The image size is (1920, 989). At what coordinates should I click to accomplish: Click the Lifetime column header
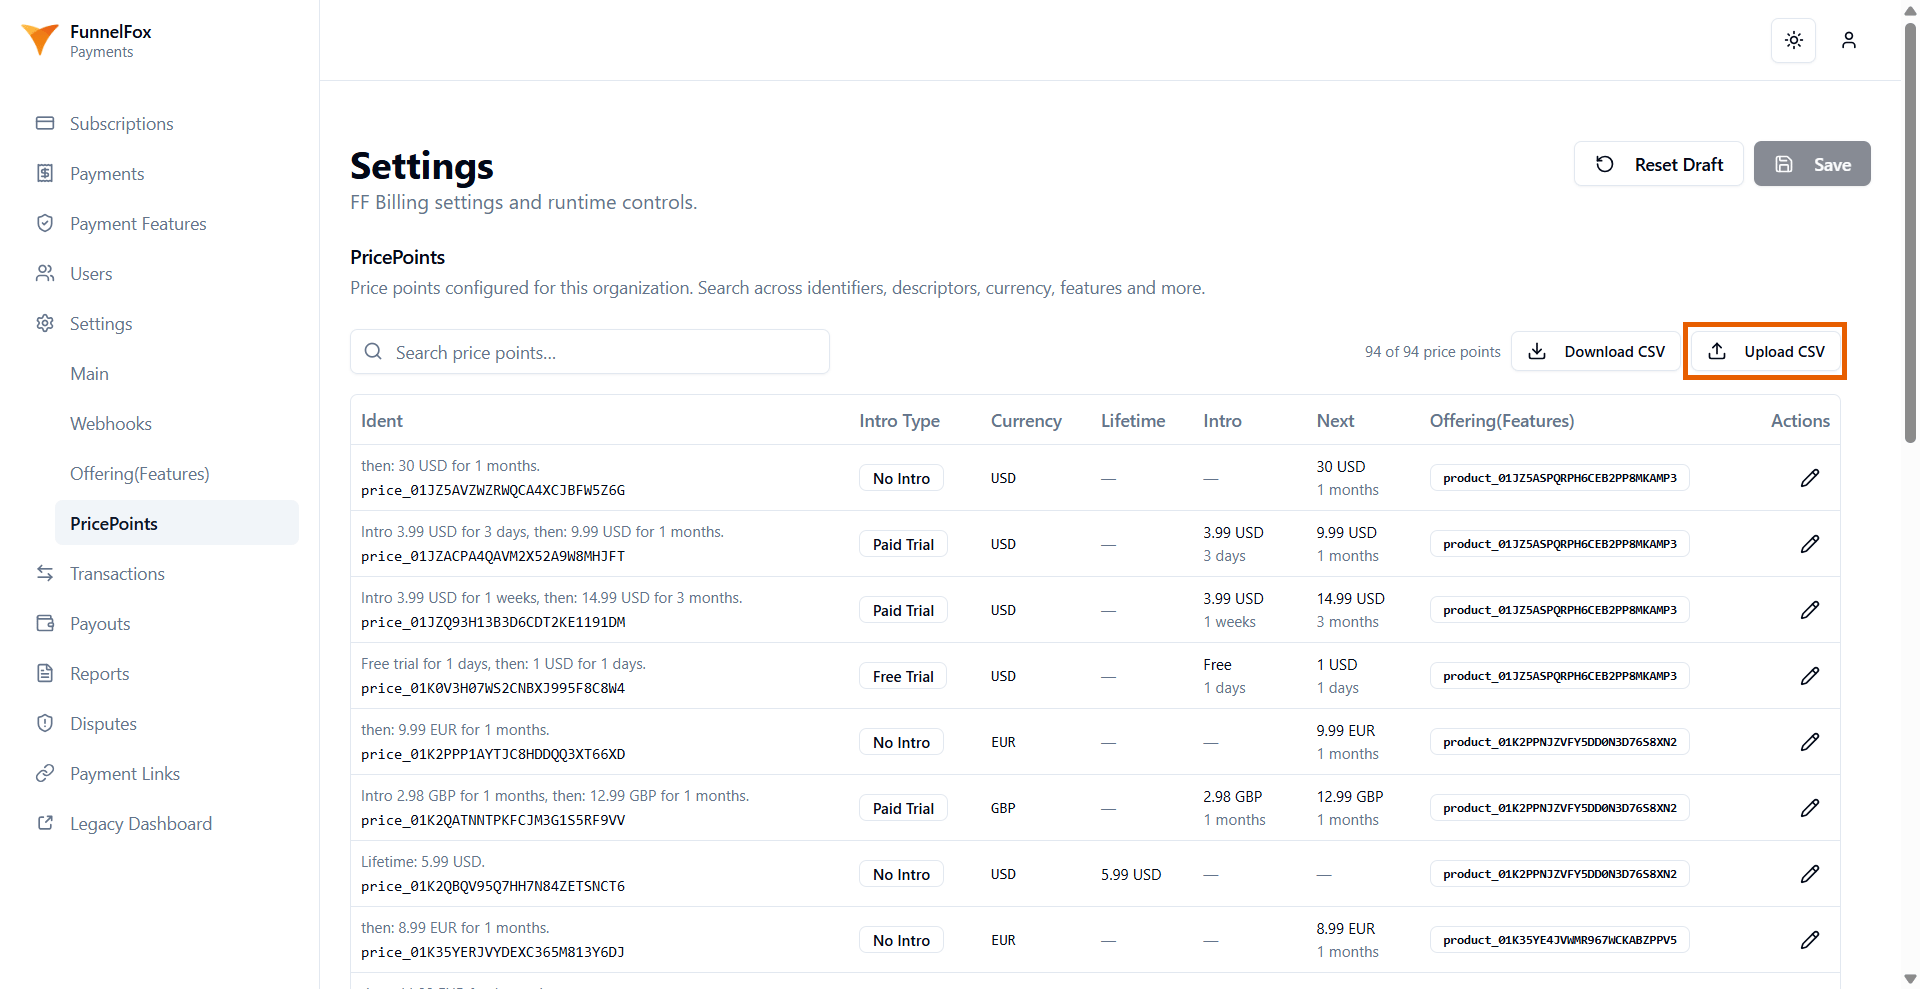(1133, 421)
